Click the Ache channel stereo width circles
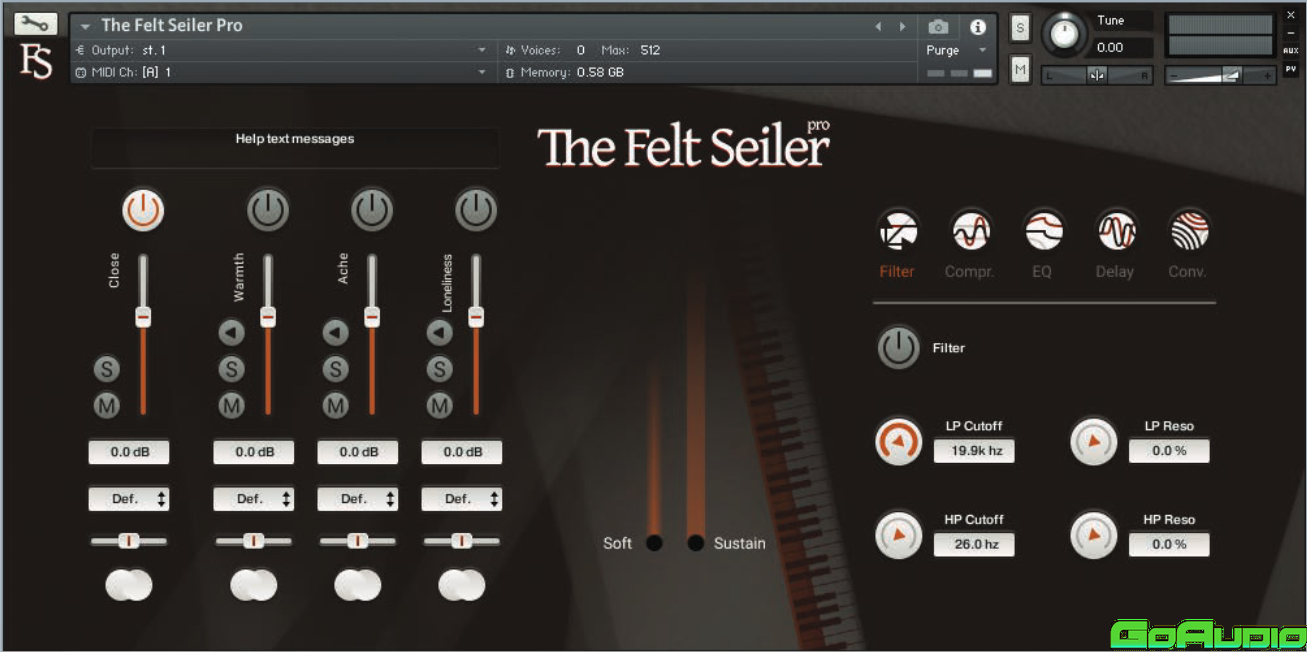This screenshot has width=1307, height=652. click(x=358, y=585)
